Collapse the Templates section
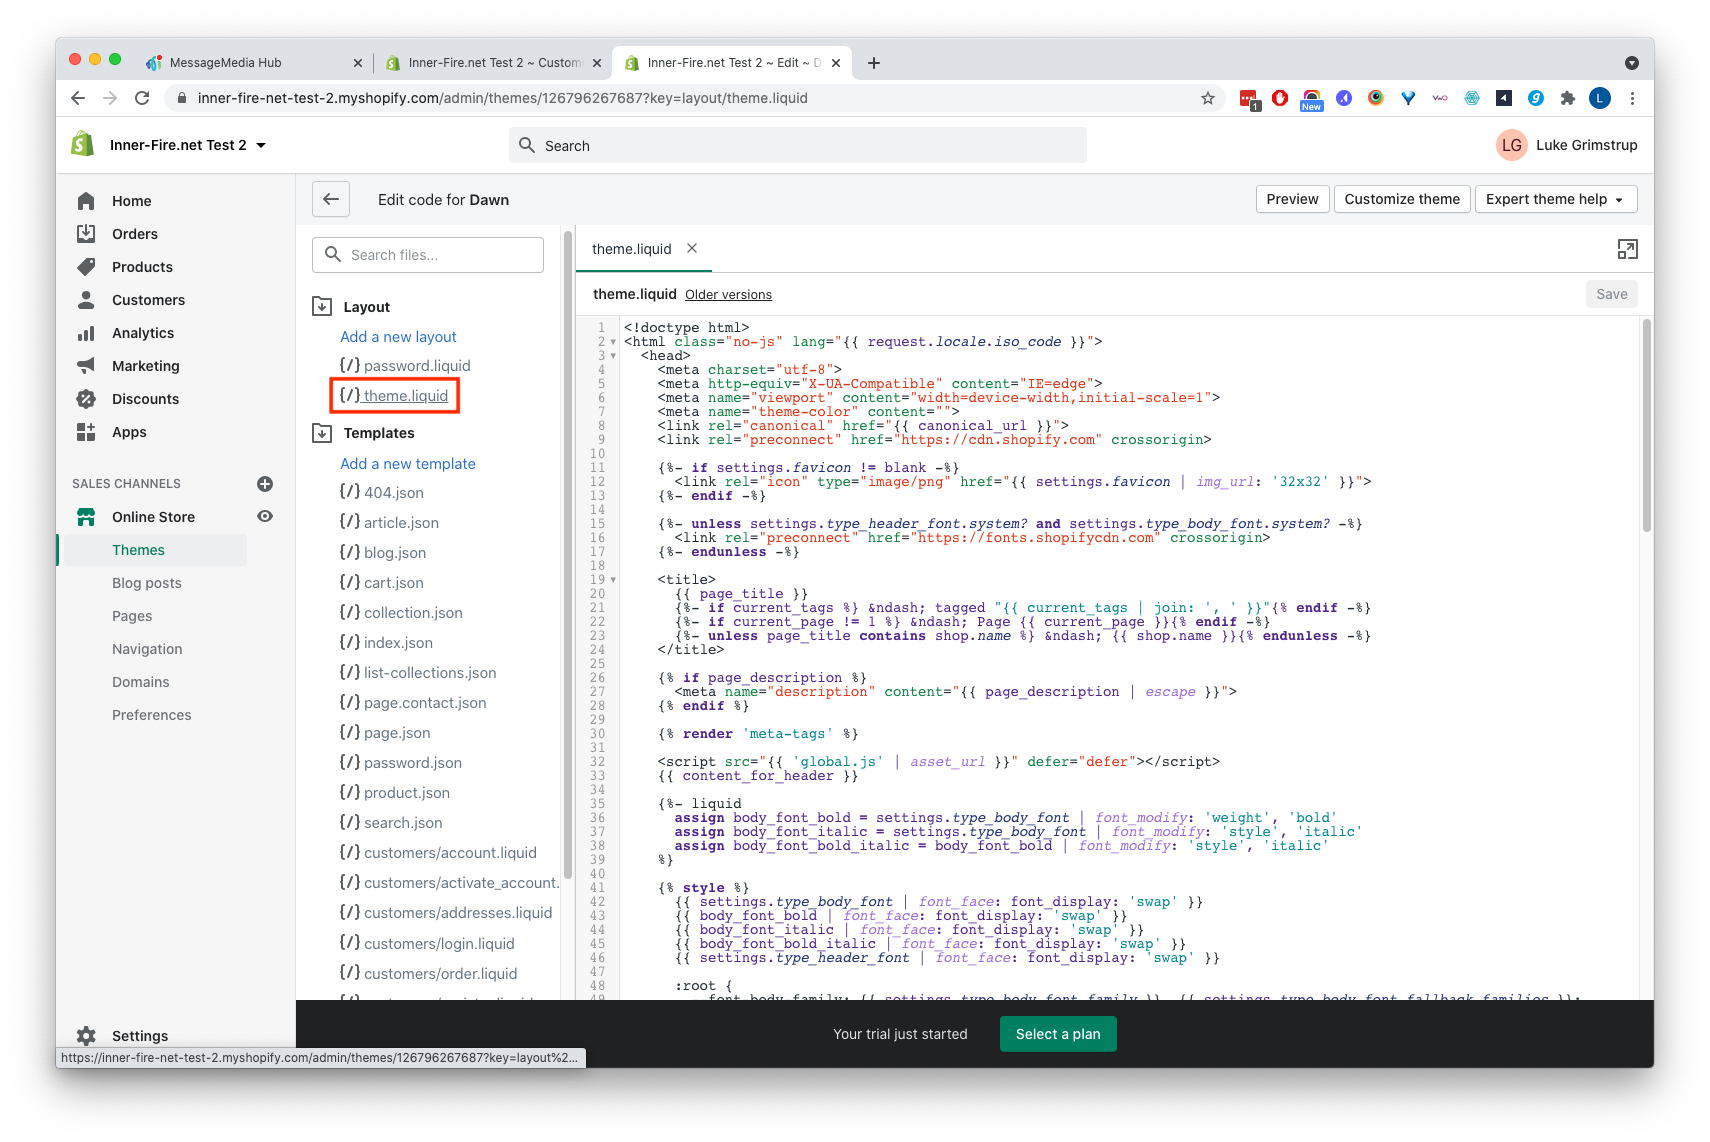The height and width of the screenshot is (1142, 1710). coord(321,432)
